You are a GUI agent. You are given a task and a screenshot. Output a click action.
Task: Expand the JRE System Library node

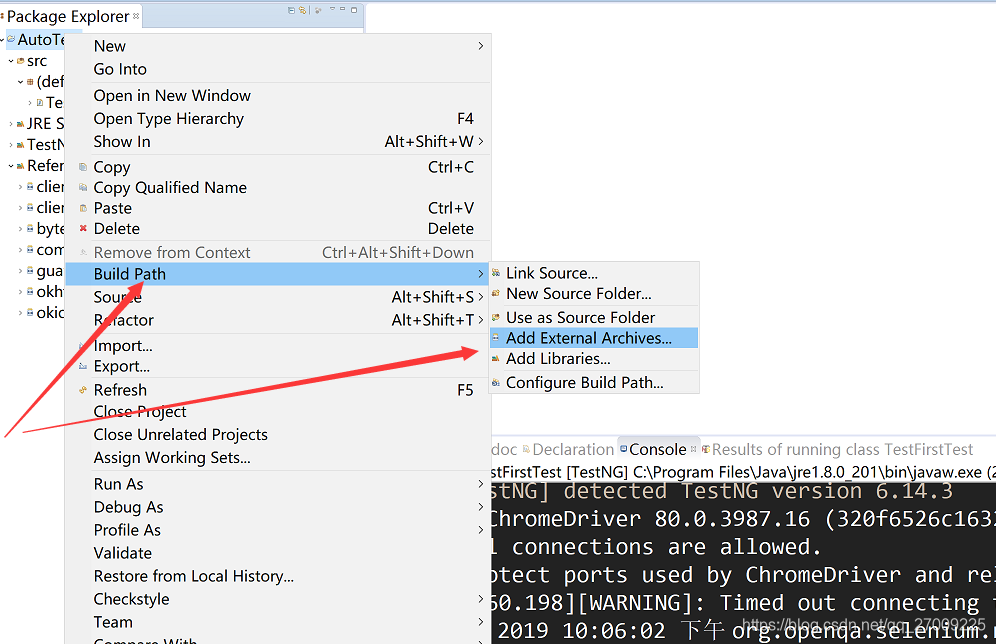(x=11, y=124)
